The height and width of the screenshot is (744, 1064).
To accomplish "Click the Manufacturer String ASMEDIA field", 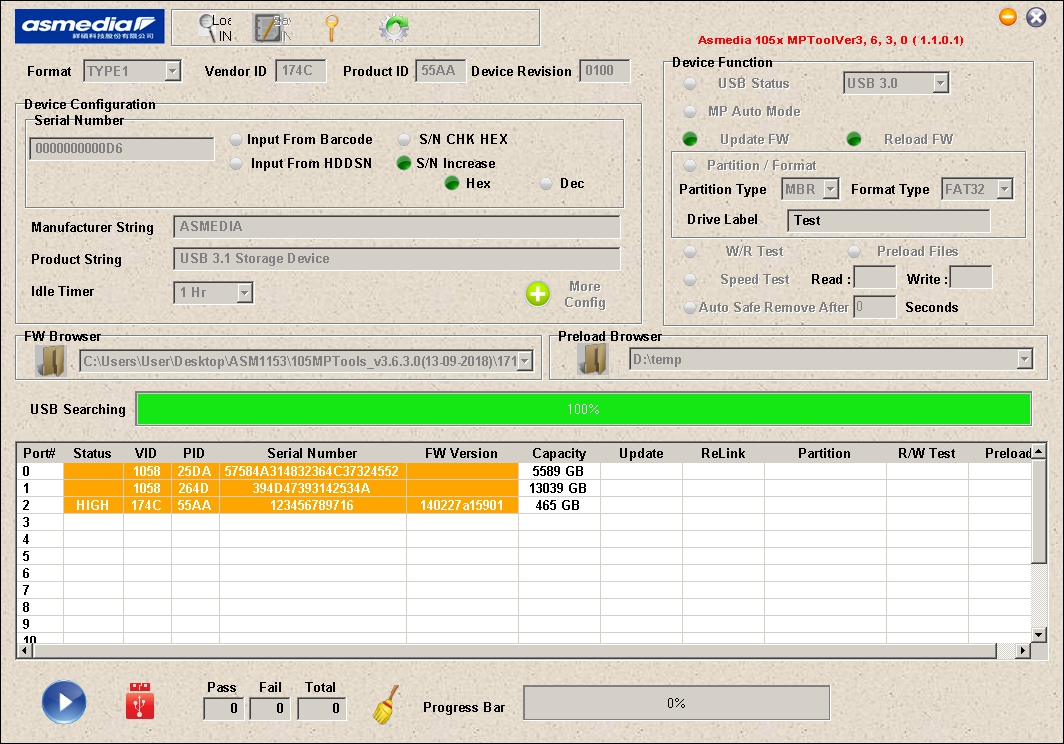I will click(396, 227).
